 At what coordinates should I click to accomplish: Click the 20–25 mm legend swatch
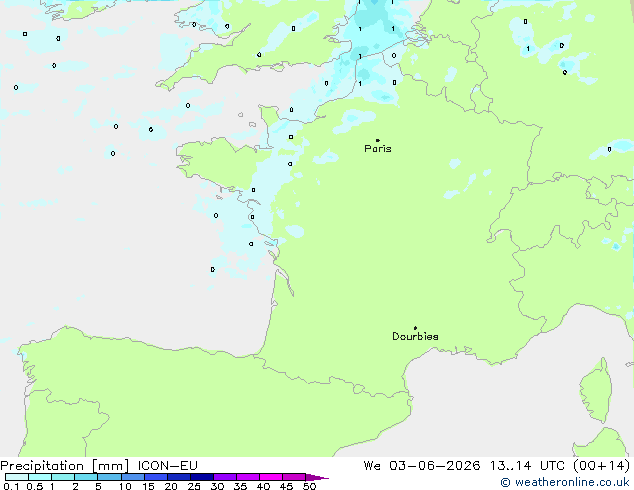click(x=179, y=477)
